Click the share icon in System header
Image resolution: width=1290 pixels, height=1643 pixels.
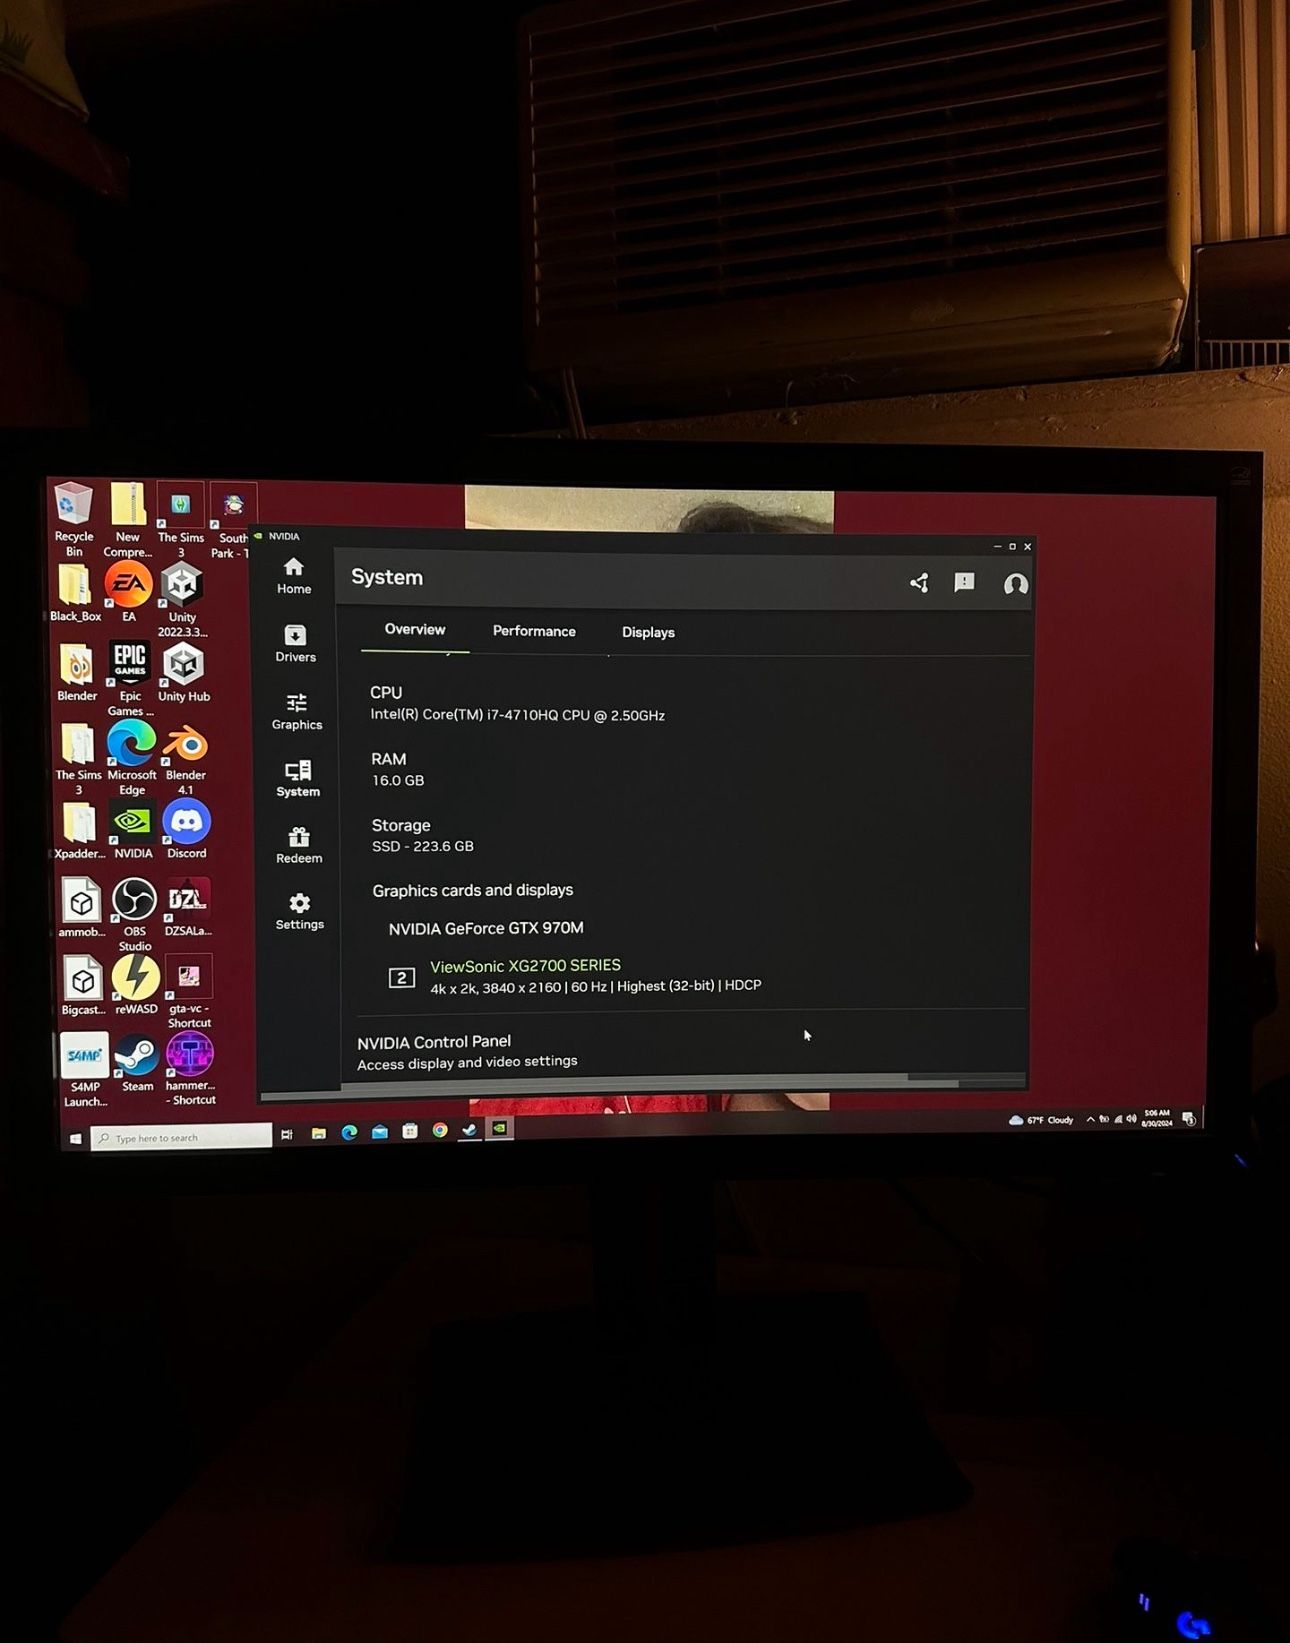click(x=919, y=583)
